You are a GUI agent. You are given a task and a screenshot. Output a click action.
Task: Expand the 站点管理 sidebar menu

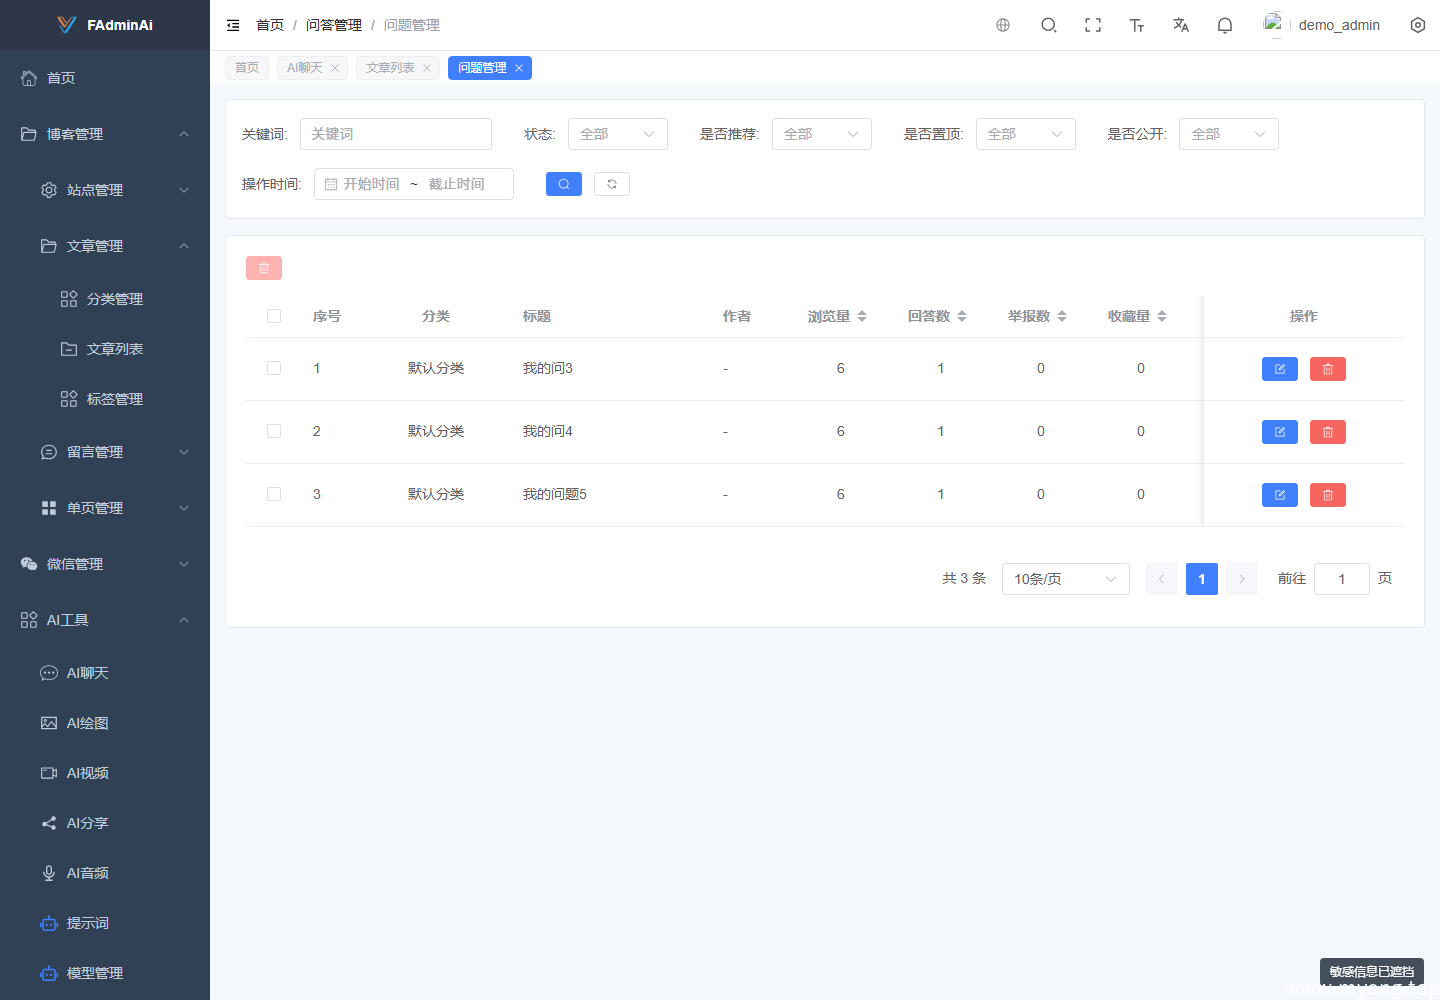(105, 190)
